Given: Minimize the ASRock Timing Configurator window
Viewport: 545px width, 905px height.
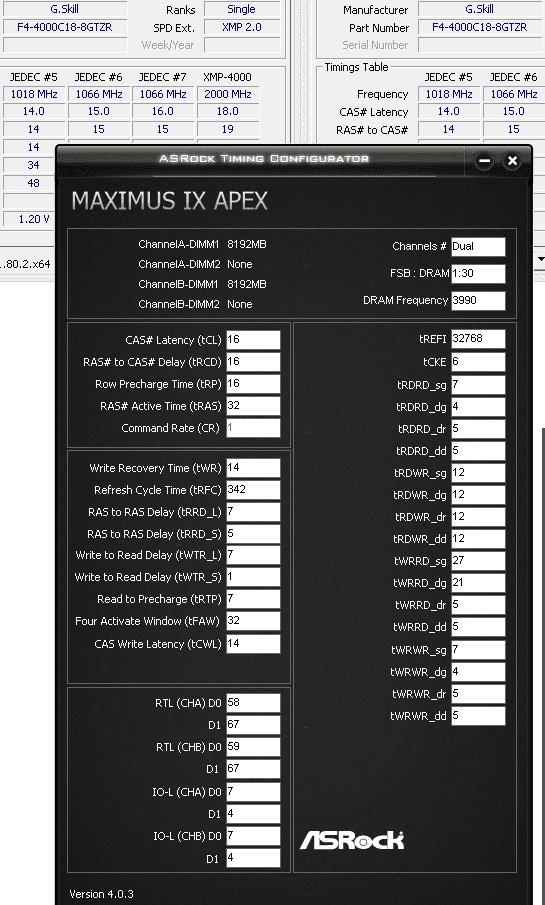Looking at the screenshot, I should (x=484, y=161).
